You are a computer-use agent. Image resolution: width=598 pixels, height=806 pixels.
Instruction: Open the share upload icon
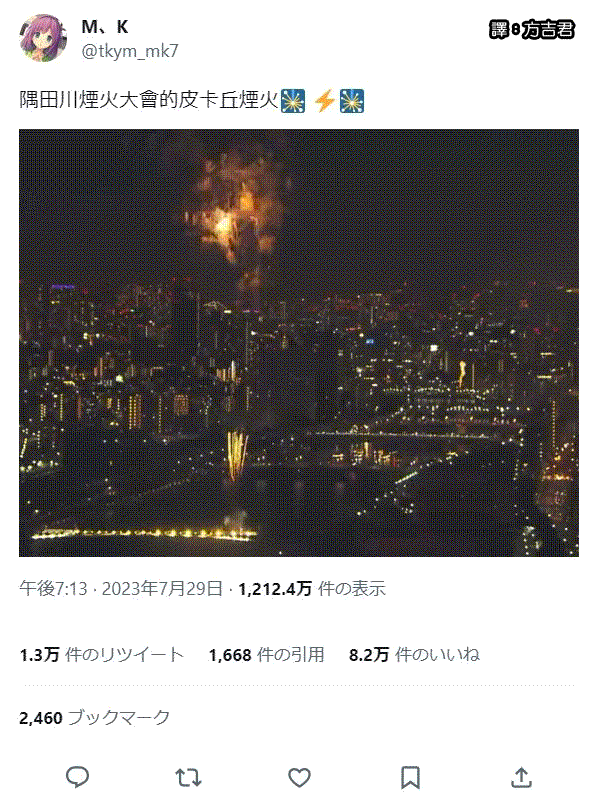click(x=521, y=777)
